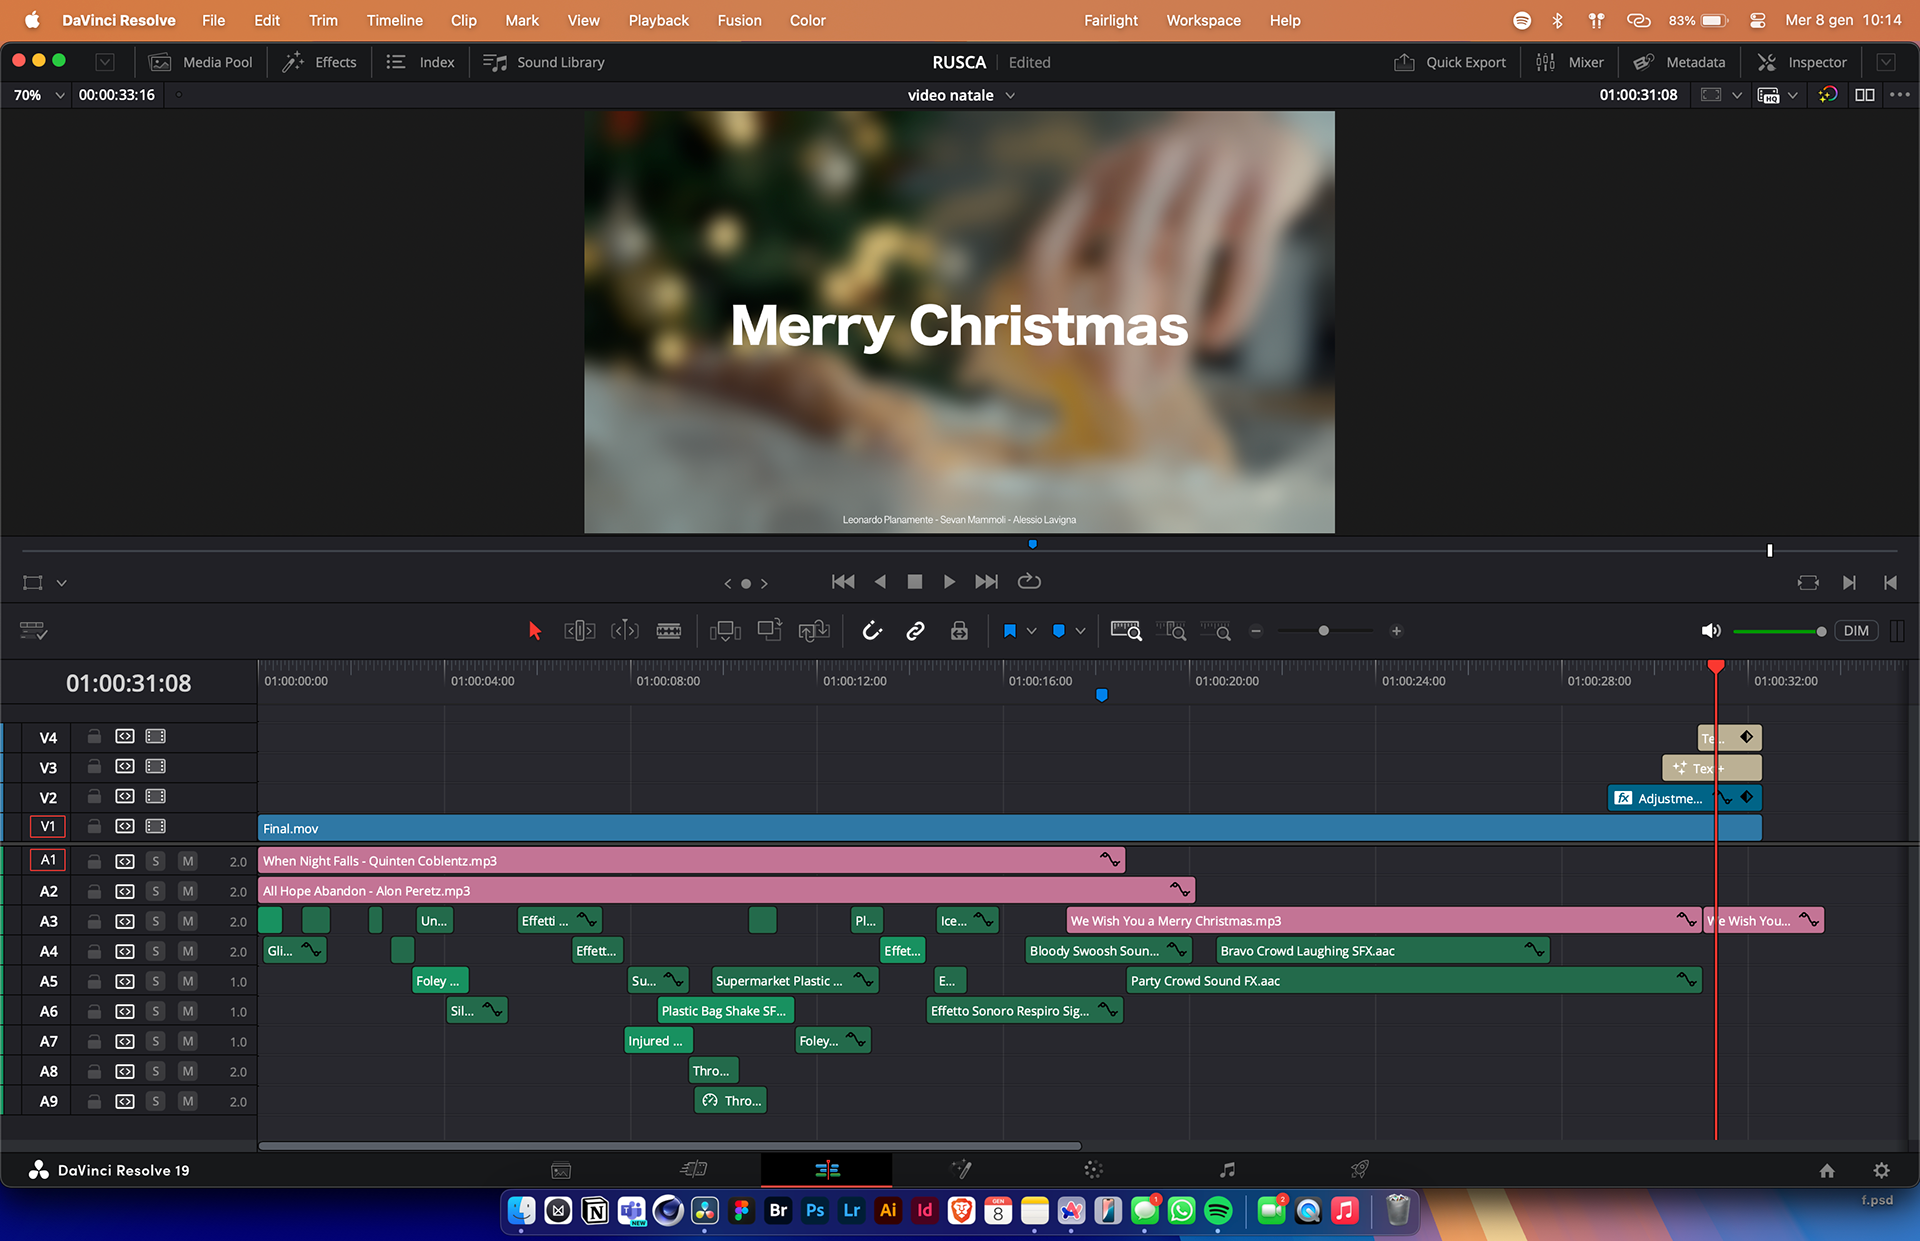
Task: Open the Effects panel
Action: pyautogui.click(x=319, y=62)
